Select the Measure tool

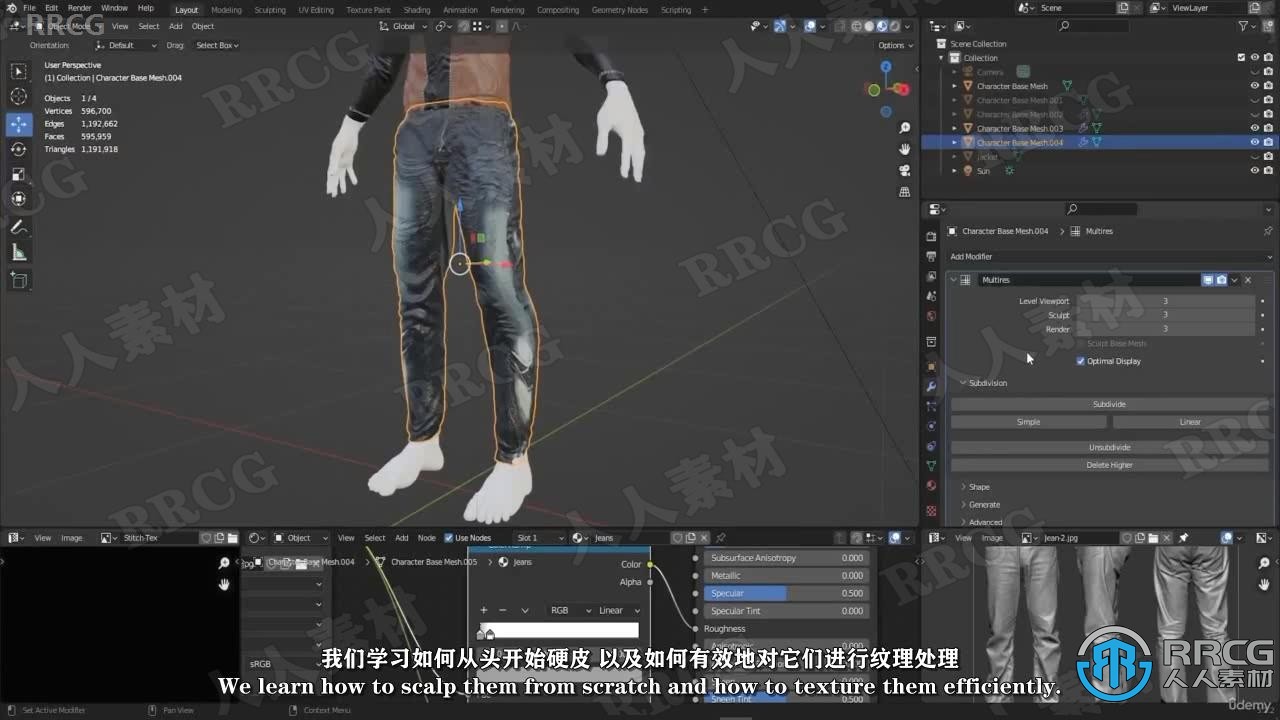(x=19, y=252)
